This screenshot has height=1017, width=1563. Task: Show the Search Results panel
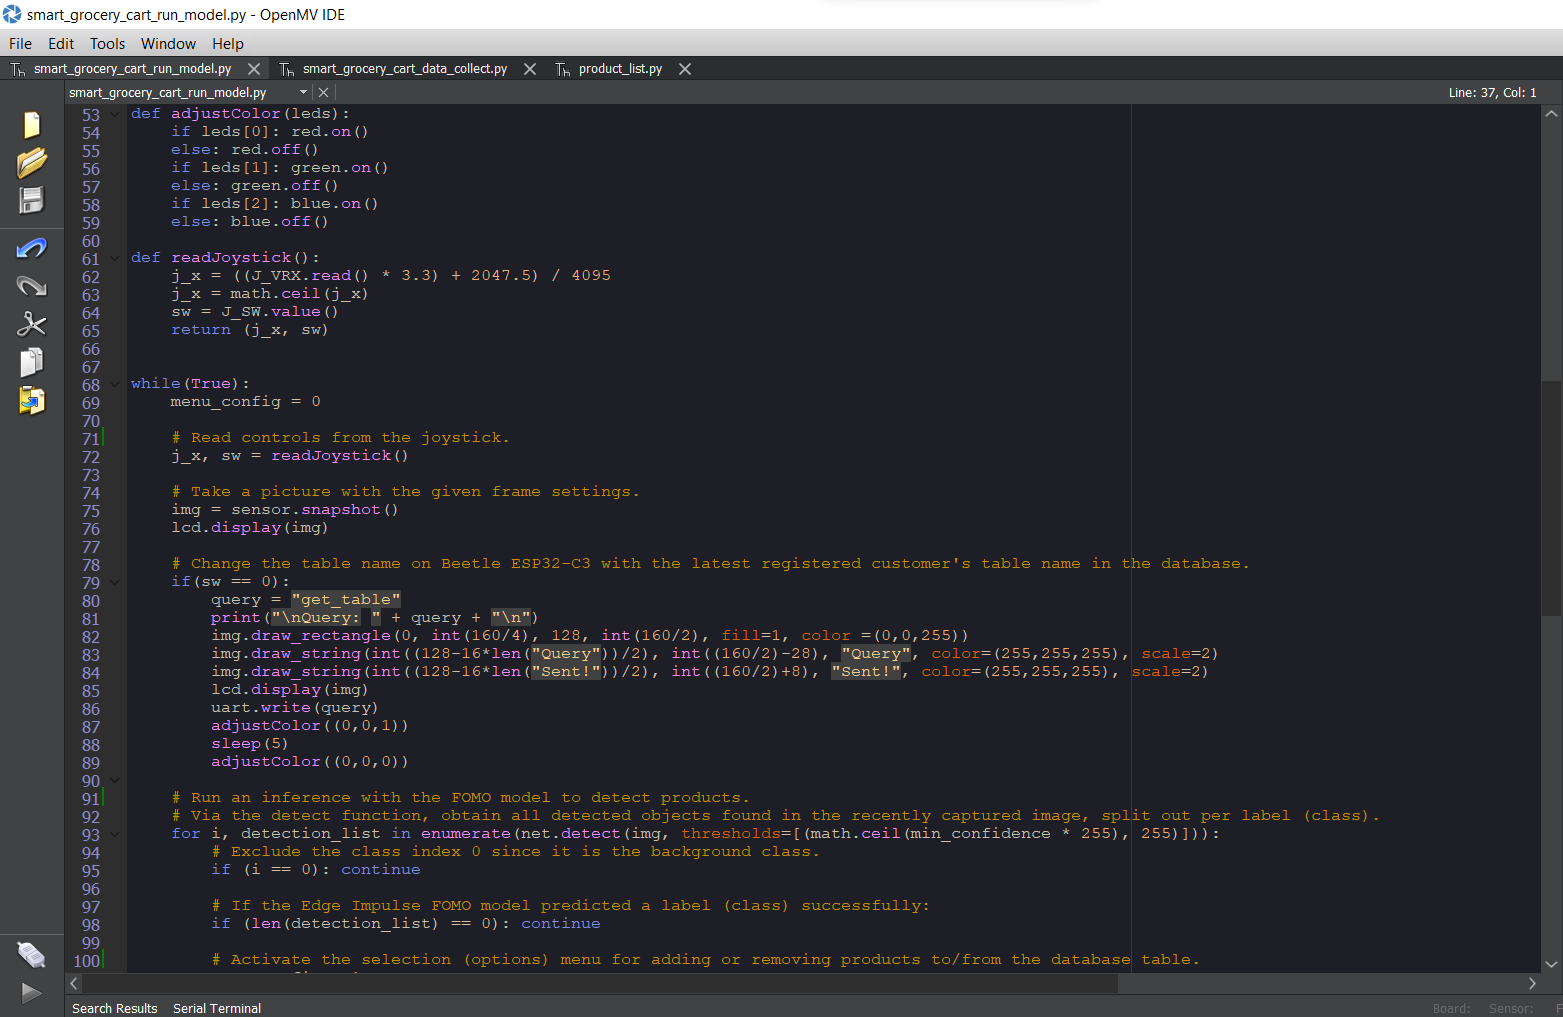click(x=114, y=1008)
